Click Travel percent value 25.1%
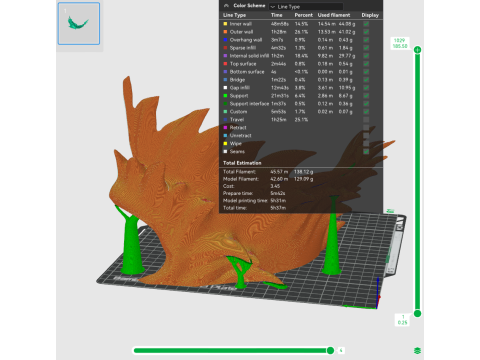The image size is (480, 360). click(x=301, y=120)
